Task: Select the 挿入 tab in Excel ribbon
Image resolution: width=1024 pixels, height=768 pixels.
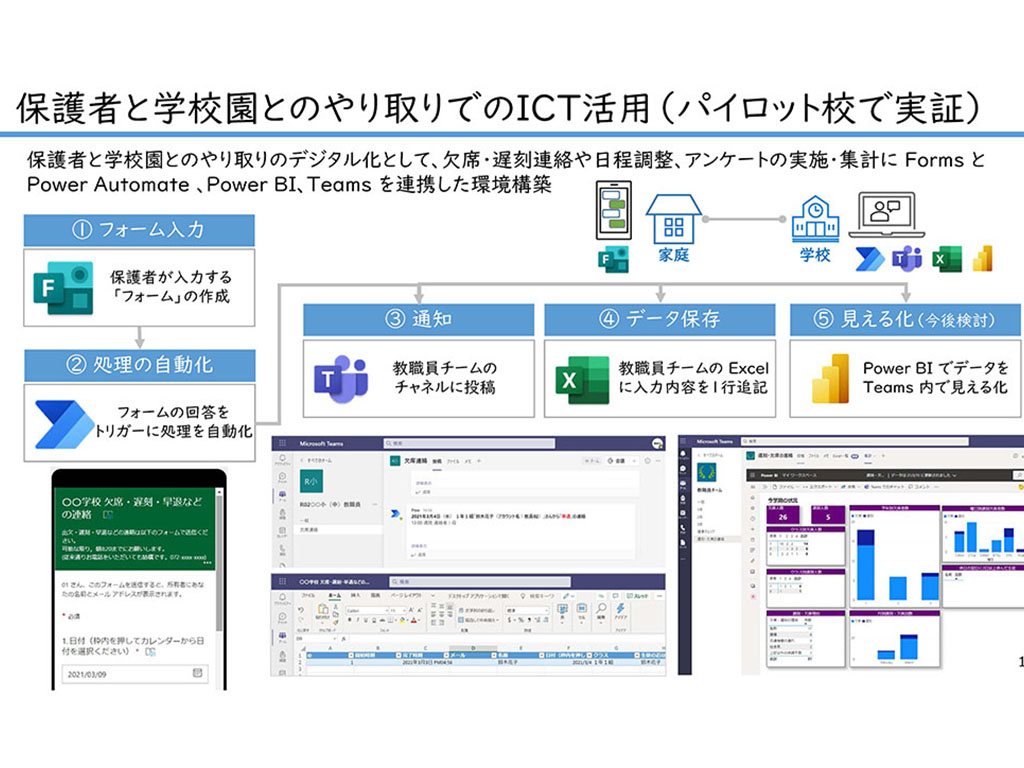Action: (355, 596)
